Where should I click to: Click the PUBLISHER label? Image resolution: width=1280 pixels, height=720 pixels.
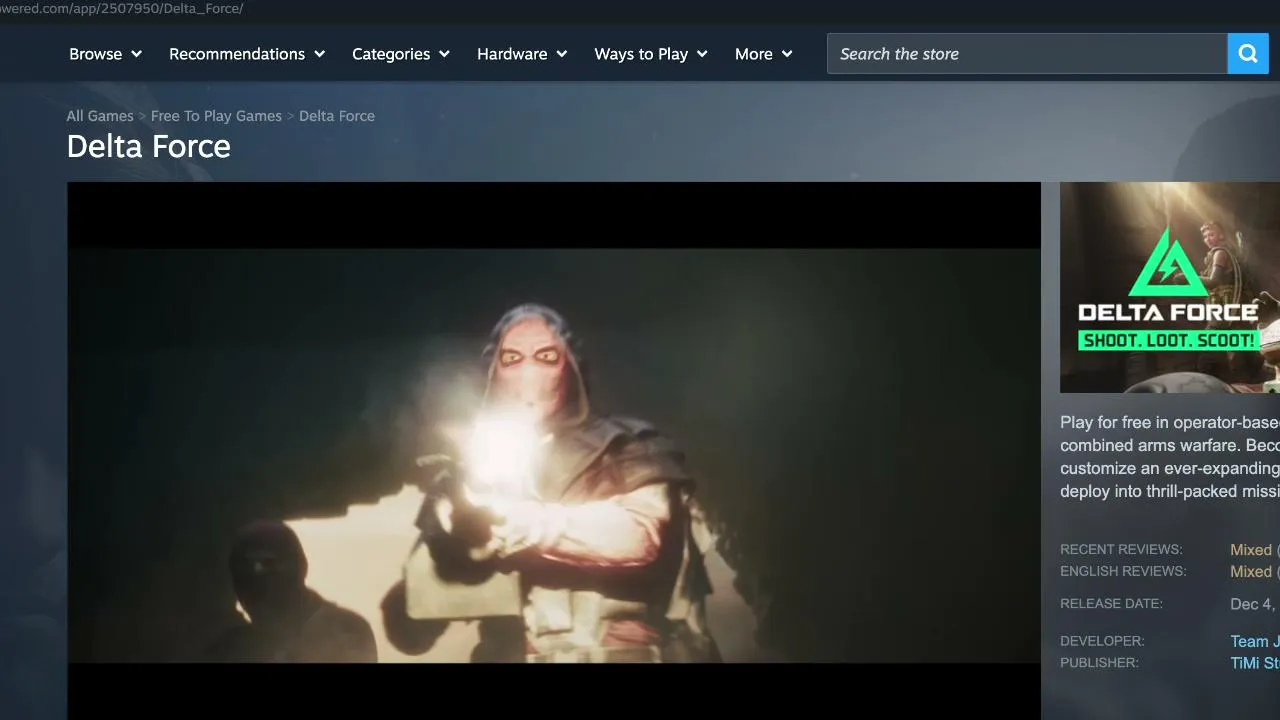click(1099, 663)
